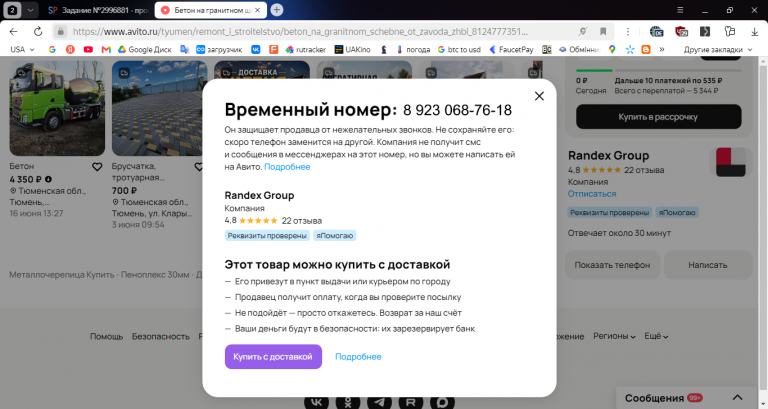Image resolution: width=768 pixels, height=409 pixels.
Task: Reload the Avito page
Action: coord(38,32)
